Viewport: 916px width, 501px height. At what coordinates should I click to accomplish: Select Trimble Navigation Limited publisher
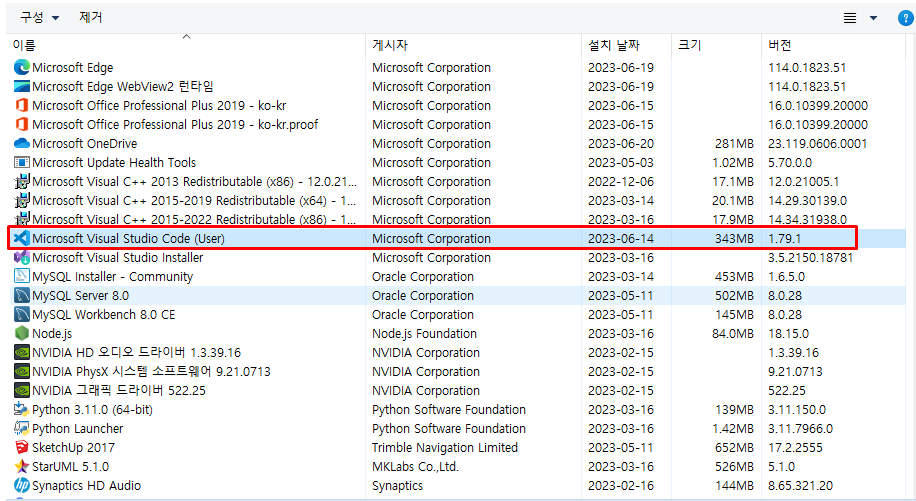coord(445,447)
